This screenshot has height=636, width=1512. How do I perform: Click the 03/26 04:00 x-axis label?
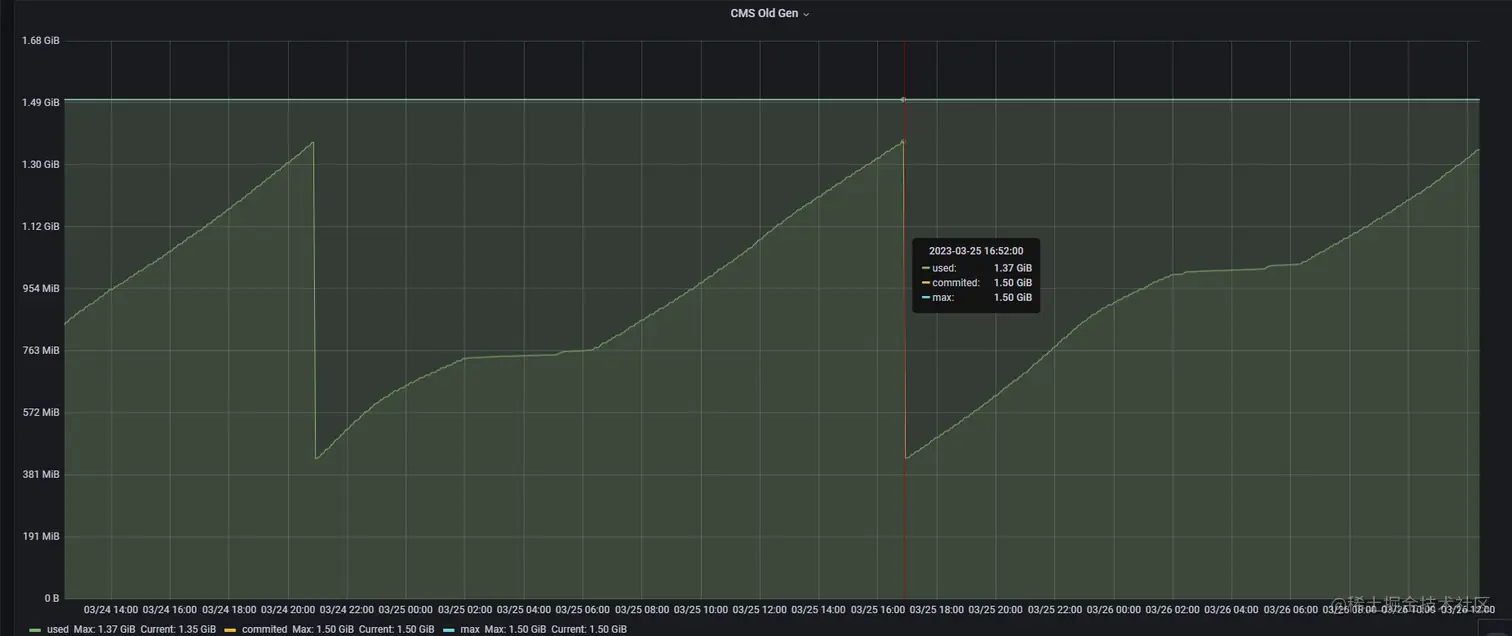pos(1232,609)
